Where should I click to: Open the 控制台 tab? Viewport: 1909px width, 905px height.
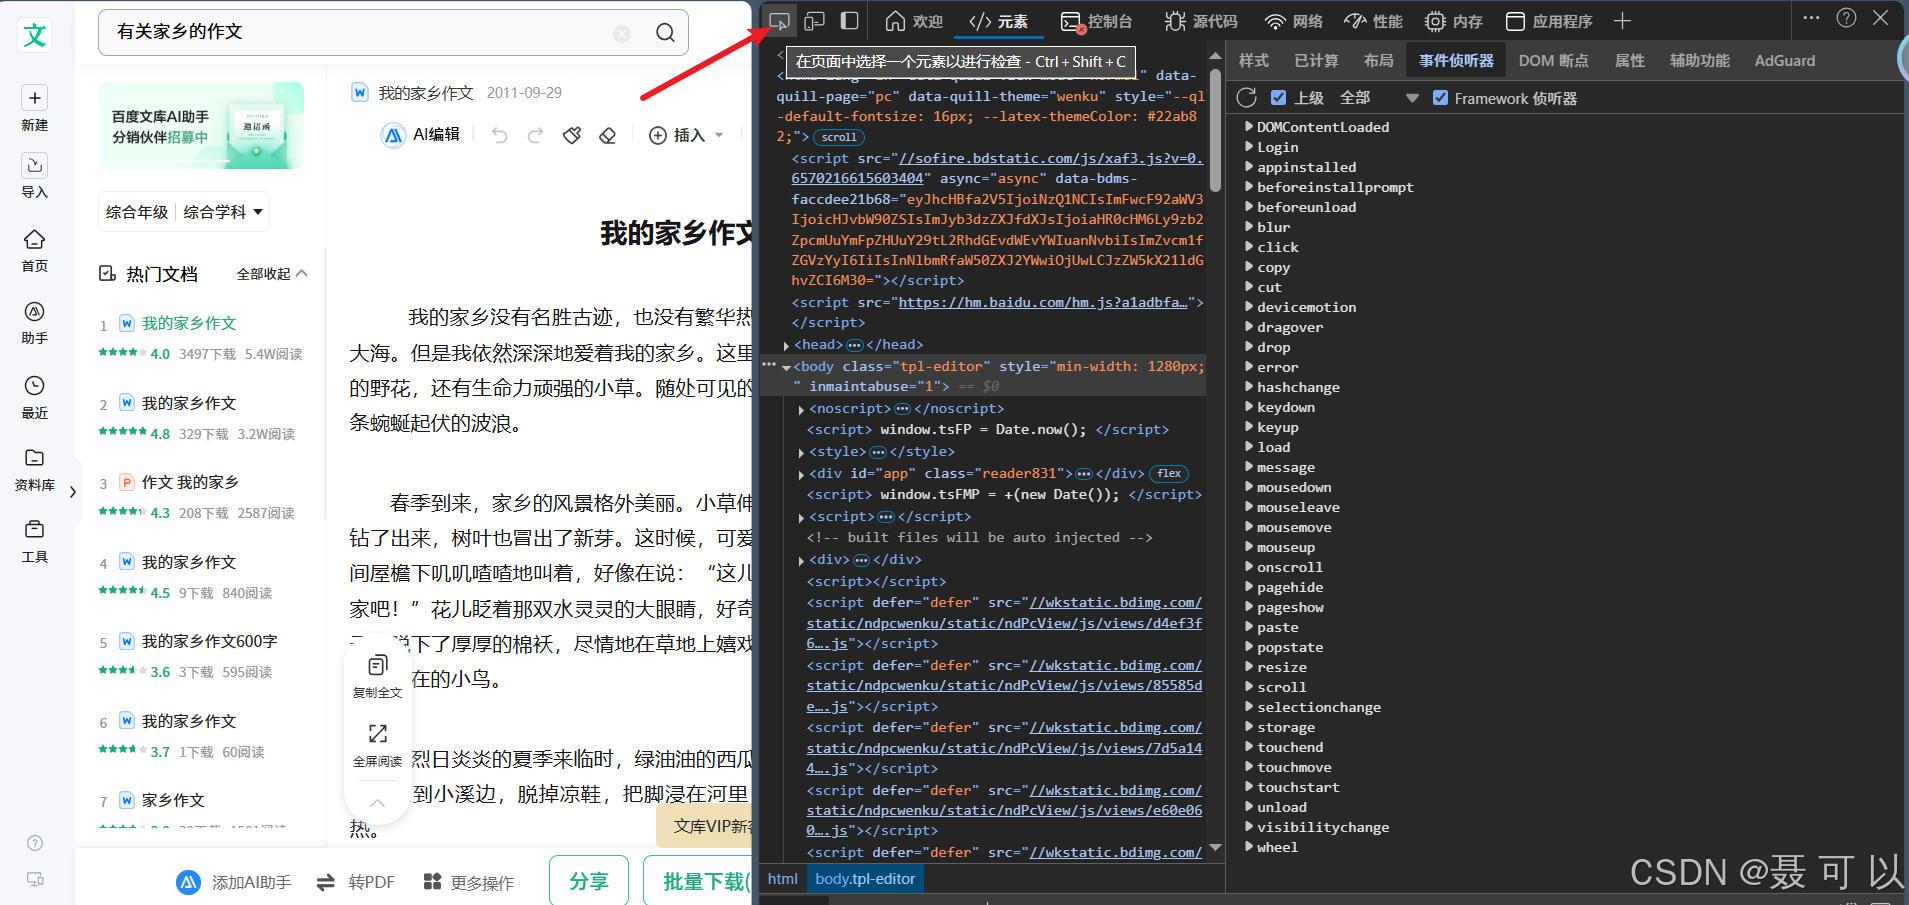click(x=1097, y=21)
